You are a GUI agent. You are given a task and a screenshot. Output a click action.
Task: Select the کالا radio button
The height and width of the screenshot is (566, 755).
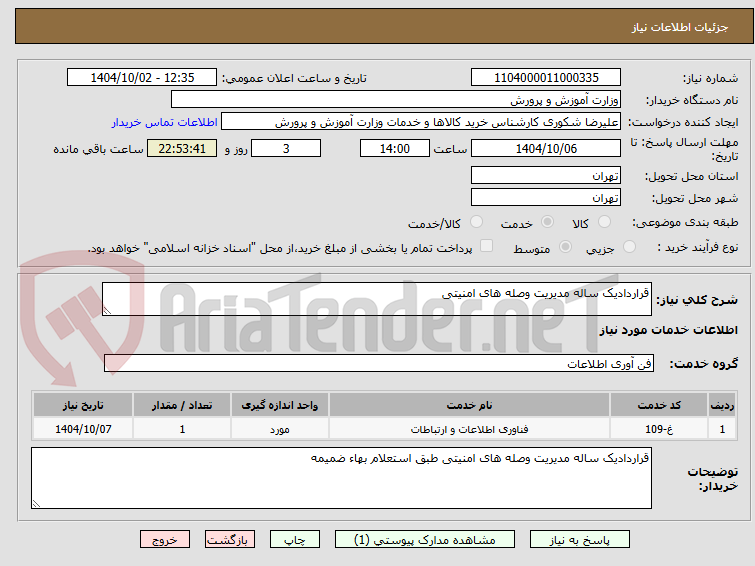coord(604,222)
